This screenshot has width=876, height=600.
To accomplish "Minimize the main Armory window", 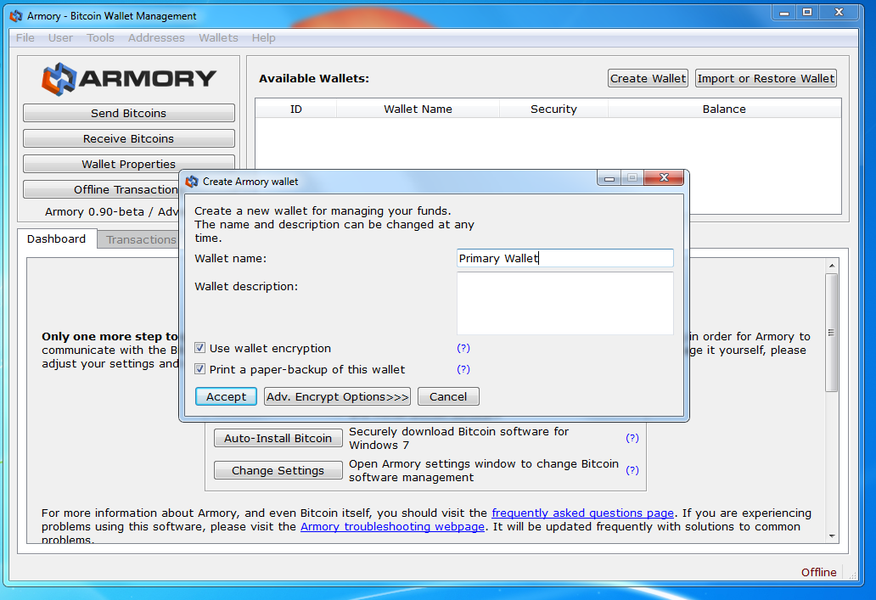I will click(784, 12).
